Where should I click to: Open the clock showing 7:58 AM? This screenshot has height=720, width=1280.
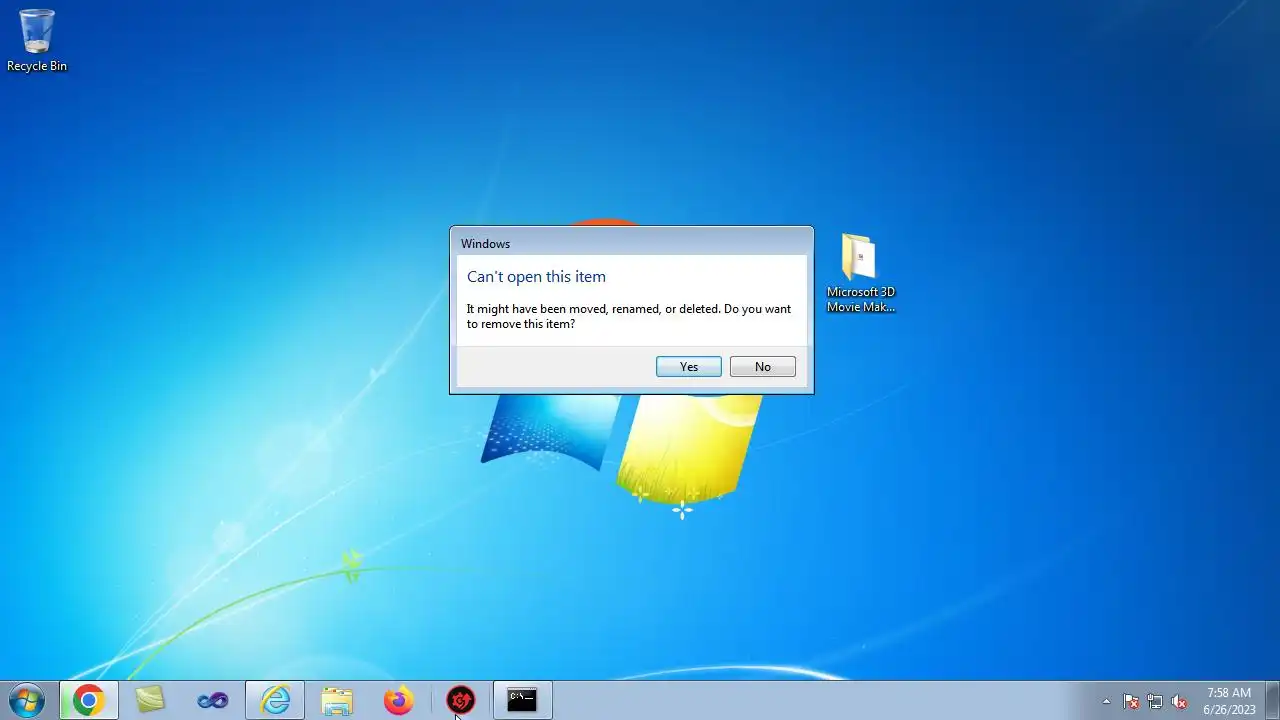1229,701
